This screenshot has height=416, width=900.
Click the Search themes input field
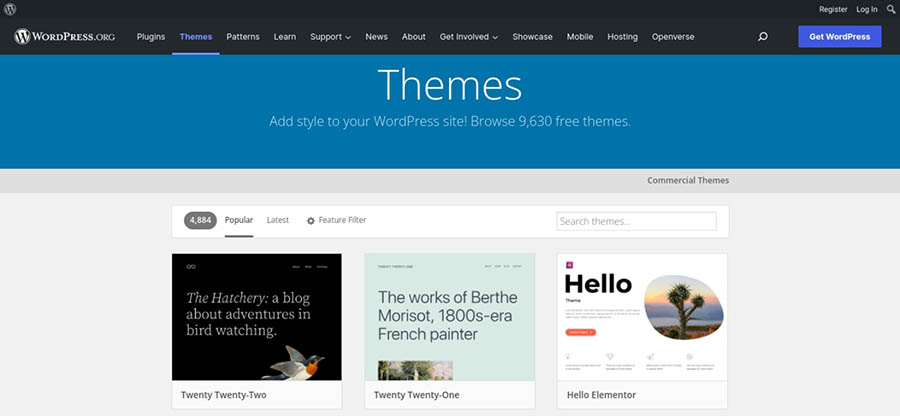coord(637,221)
